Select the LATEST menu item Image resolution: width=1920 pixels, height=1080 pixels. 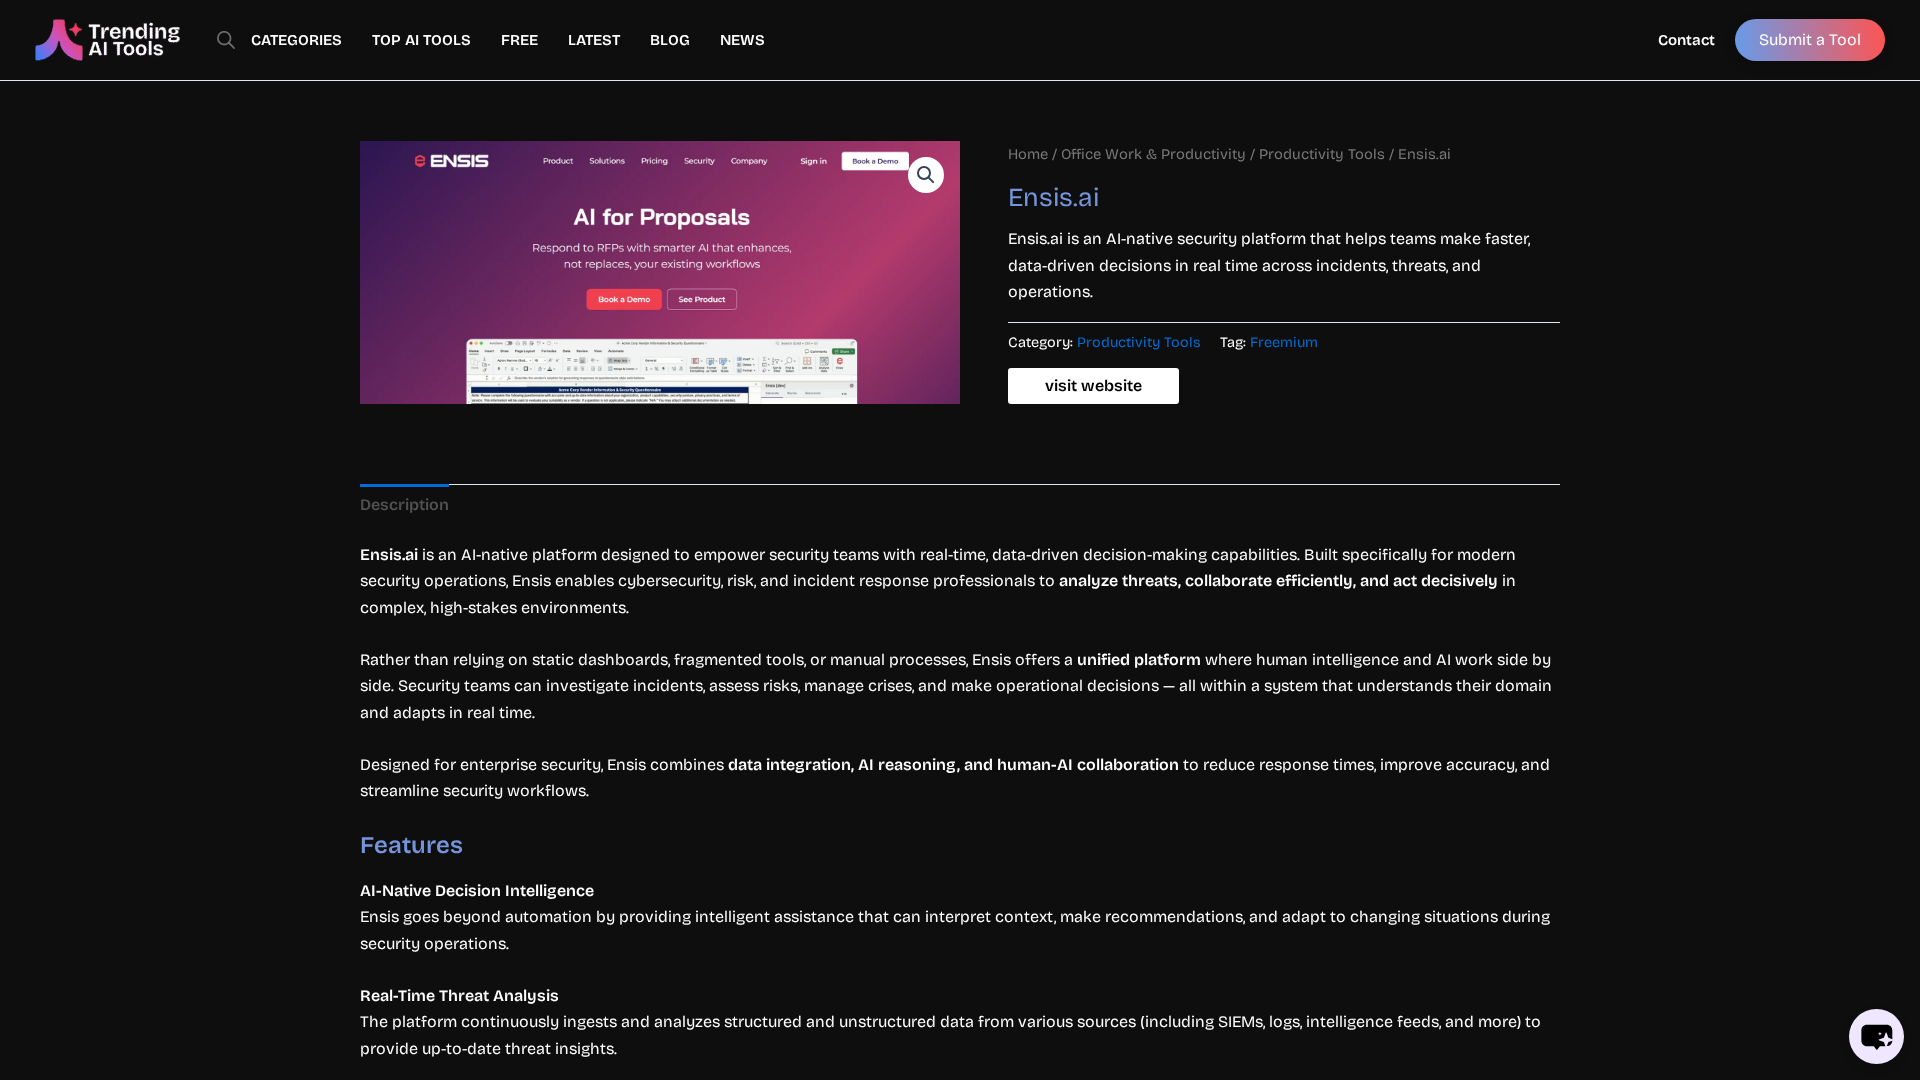pyautogui.click(x=594, y=40)
